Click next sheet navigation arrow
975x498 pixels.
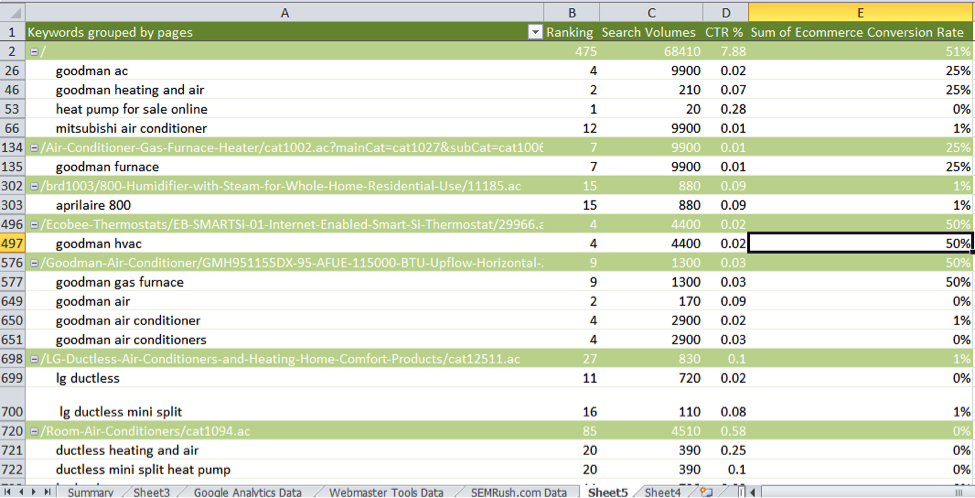(35, 492)
